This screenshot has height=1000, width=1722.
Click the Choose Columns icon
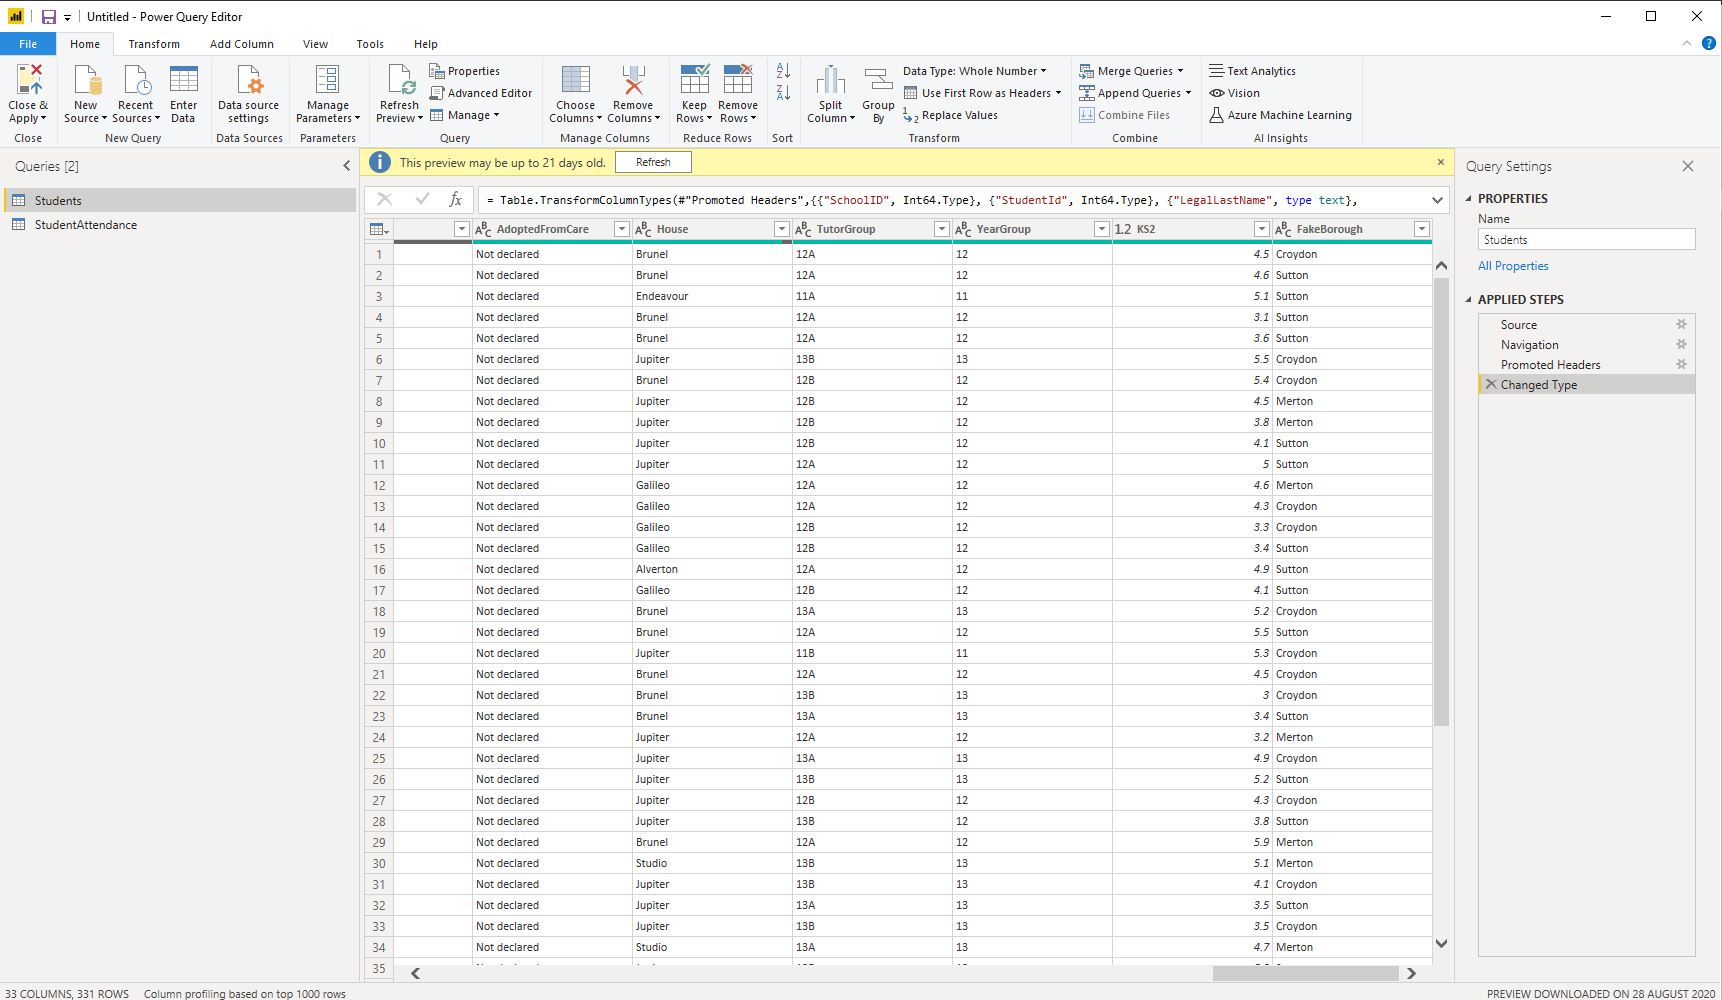[x=575, y=79]
